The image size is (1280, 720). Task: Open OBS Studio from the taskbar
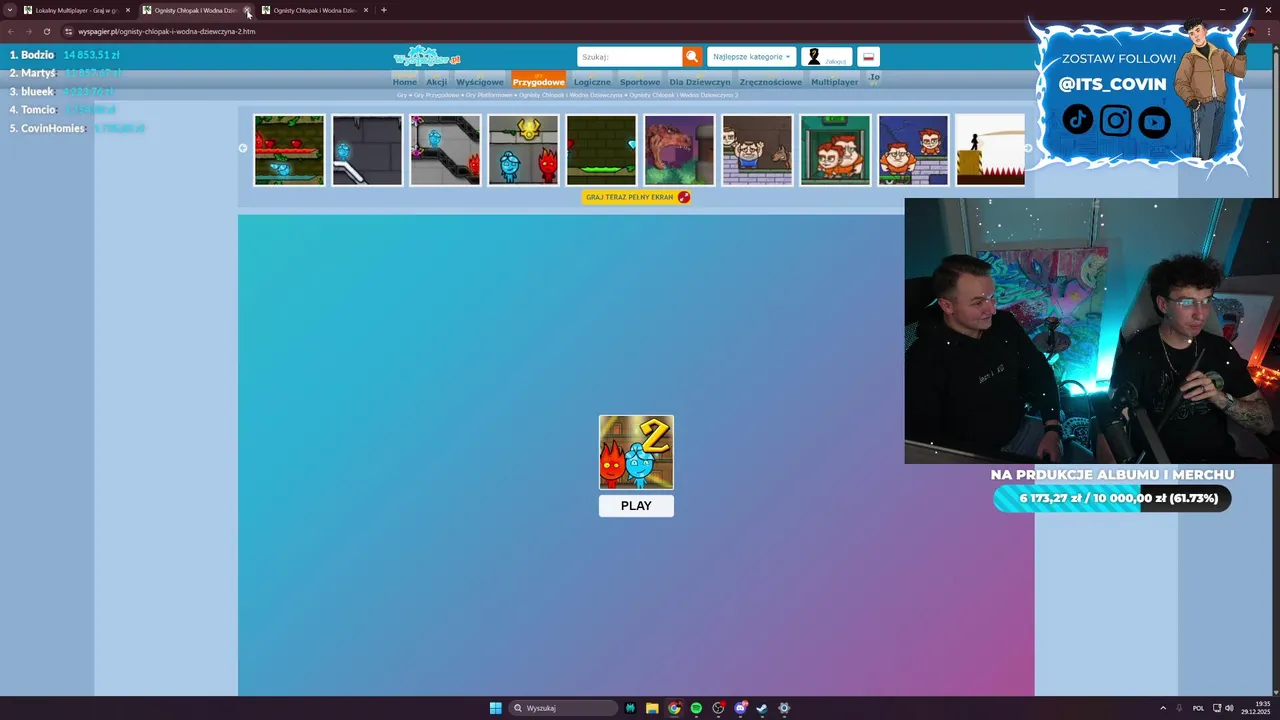[x=718, y=708]
